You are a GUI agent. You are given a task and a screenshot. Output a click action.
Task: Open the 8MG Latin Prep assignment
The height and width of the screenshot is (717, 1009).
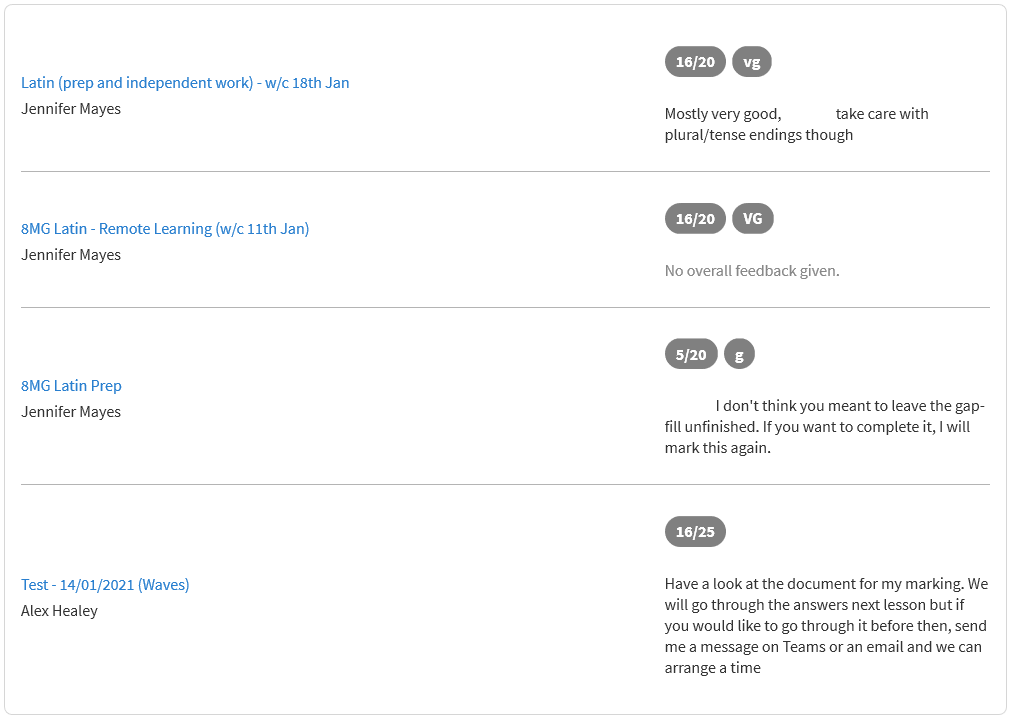(x=71, y=386)
